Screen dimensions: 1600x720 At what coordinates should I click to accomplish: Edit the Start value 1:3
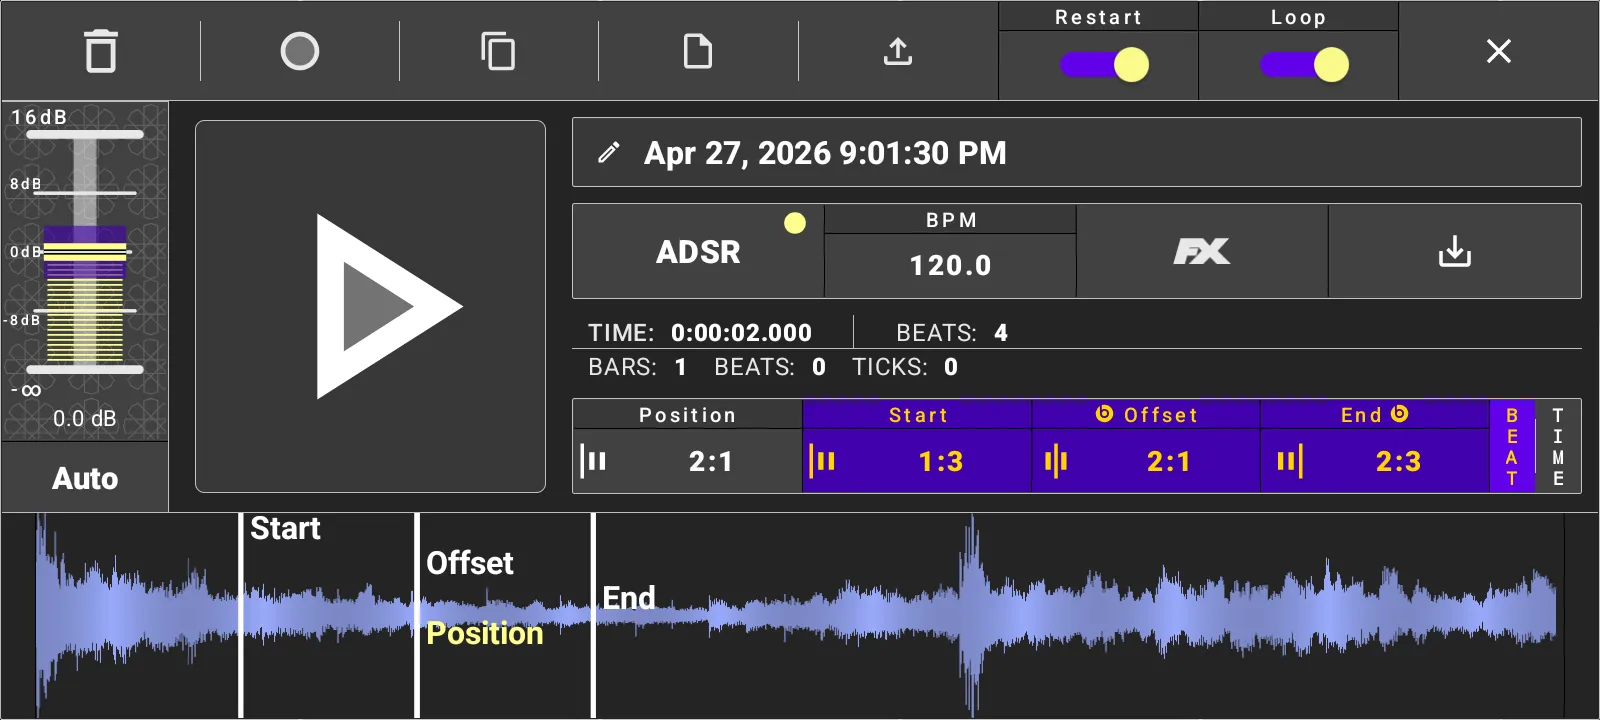941,462
